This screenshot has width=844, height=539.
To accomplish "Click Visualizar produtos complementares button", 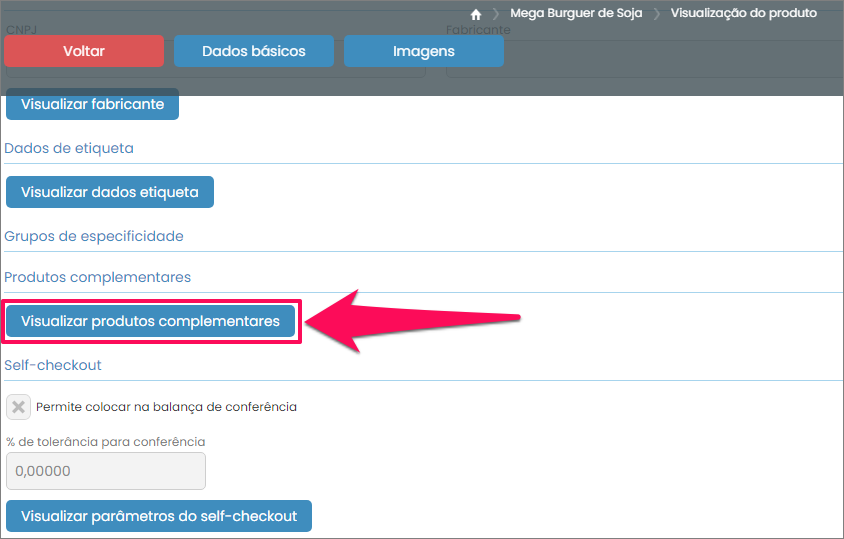I will pos(150,322).
